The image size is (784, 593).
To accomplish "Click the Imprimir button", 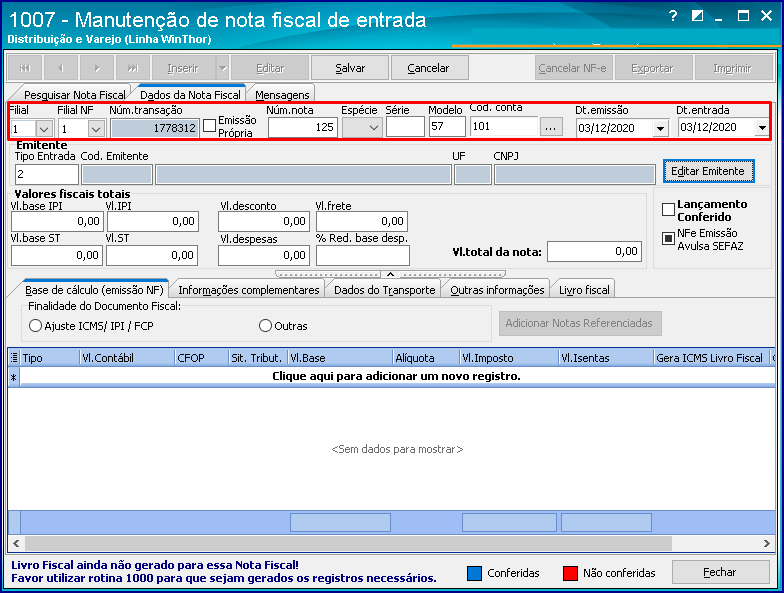I will (733, 68).
